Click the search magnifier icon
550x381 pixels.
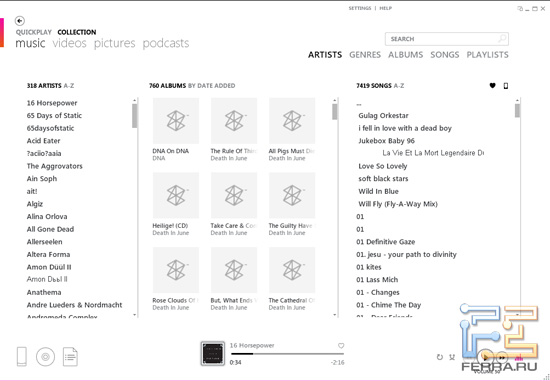[502, 39]
